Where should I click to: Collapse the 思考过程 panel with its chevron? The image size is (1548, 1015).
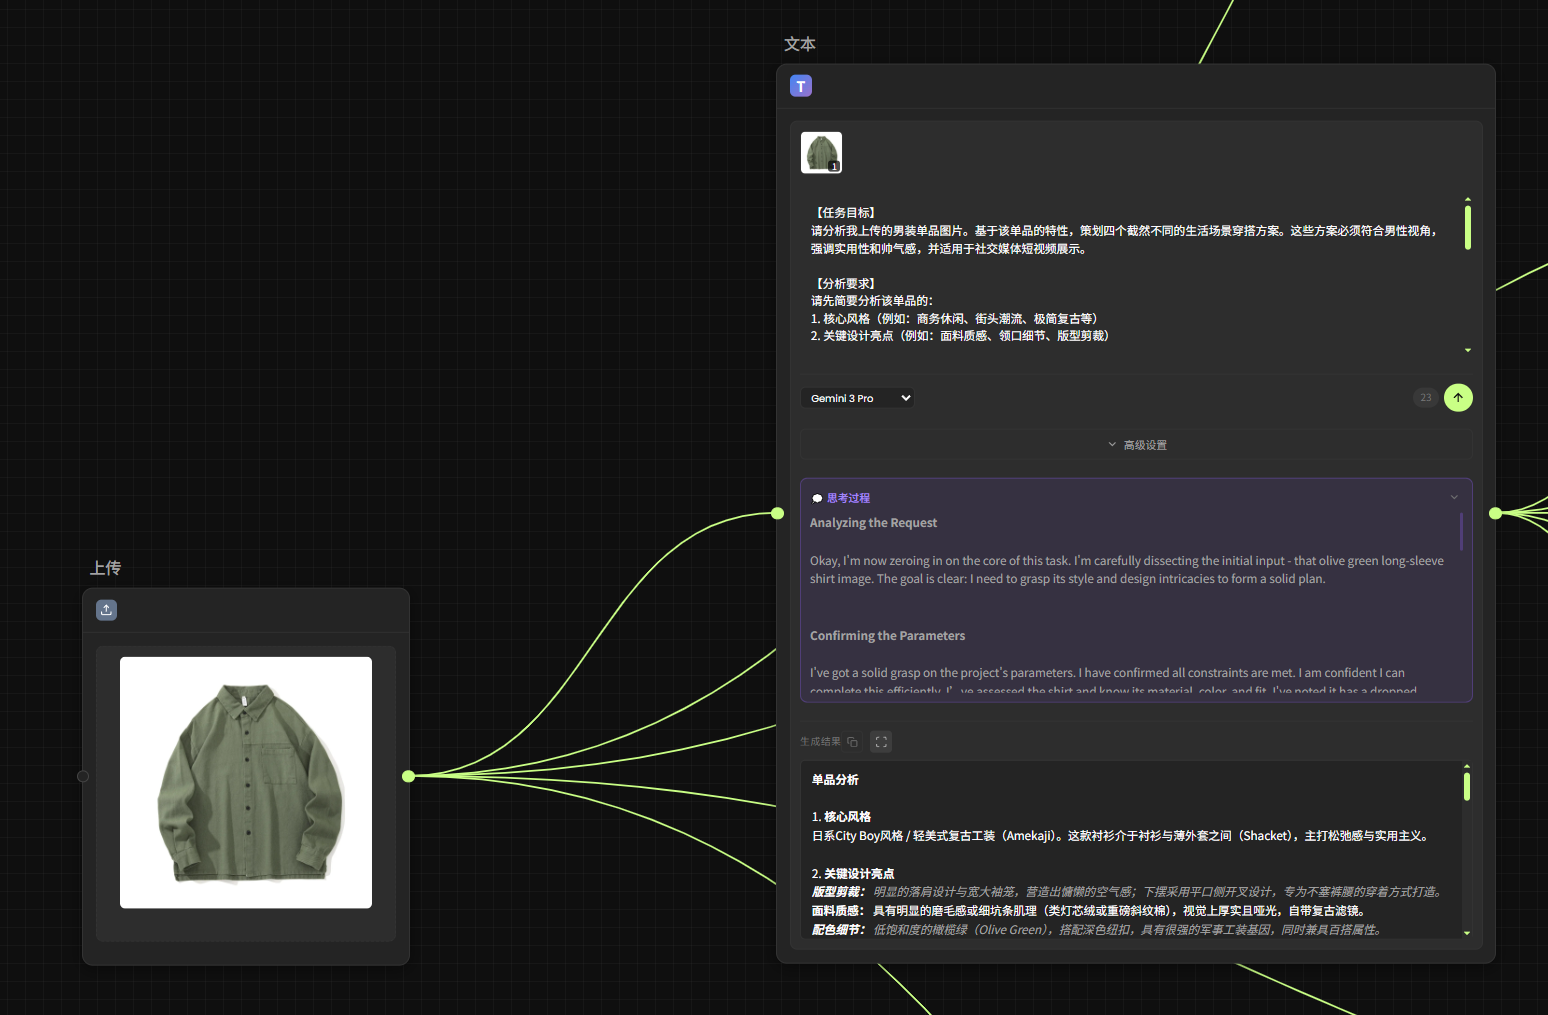(x=1454, y=497)
